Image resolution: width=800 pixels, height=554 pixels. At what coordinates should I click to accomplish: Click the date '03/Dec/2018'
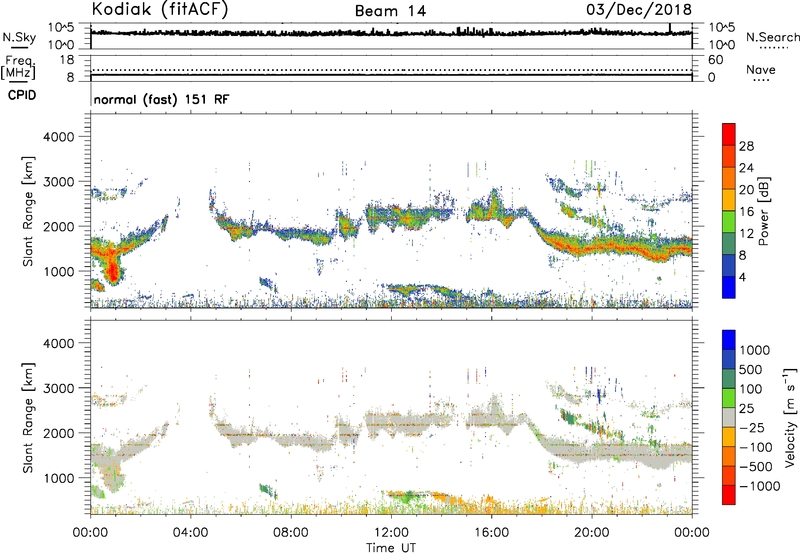639,9
